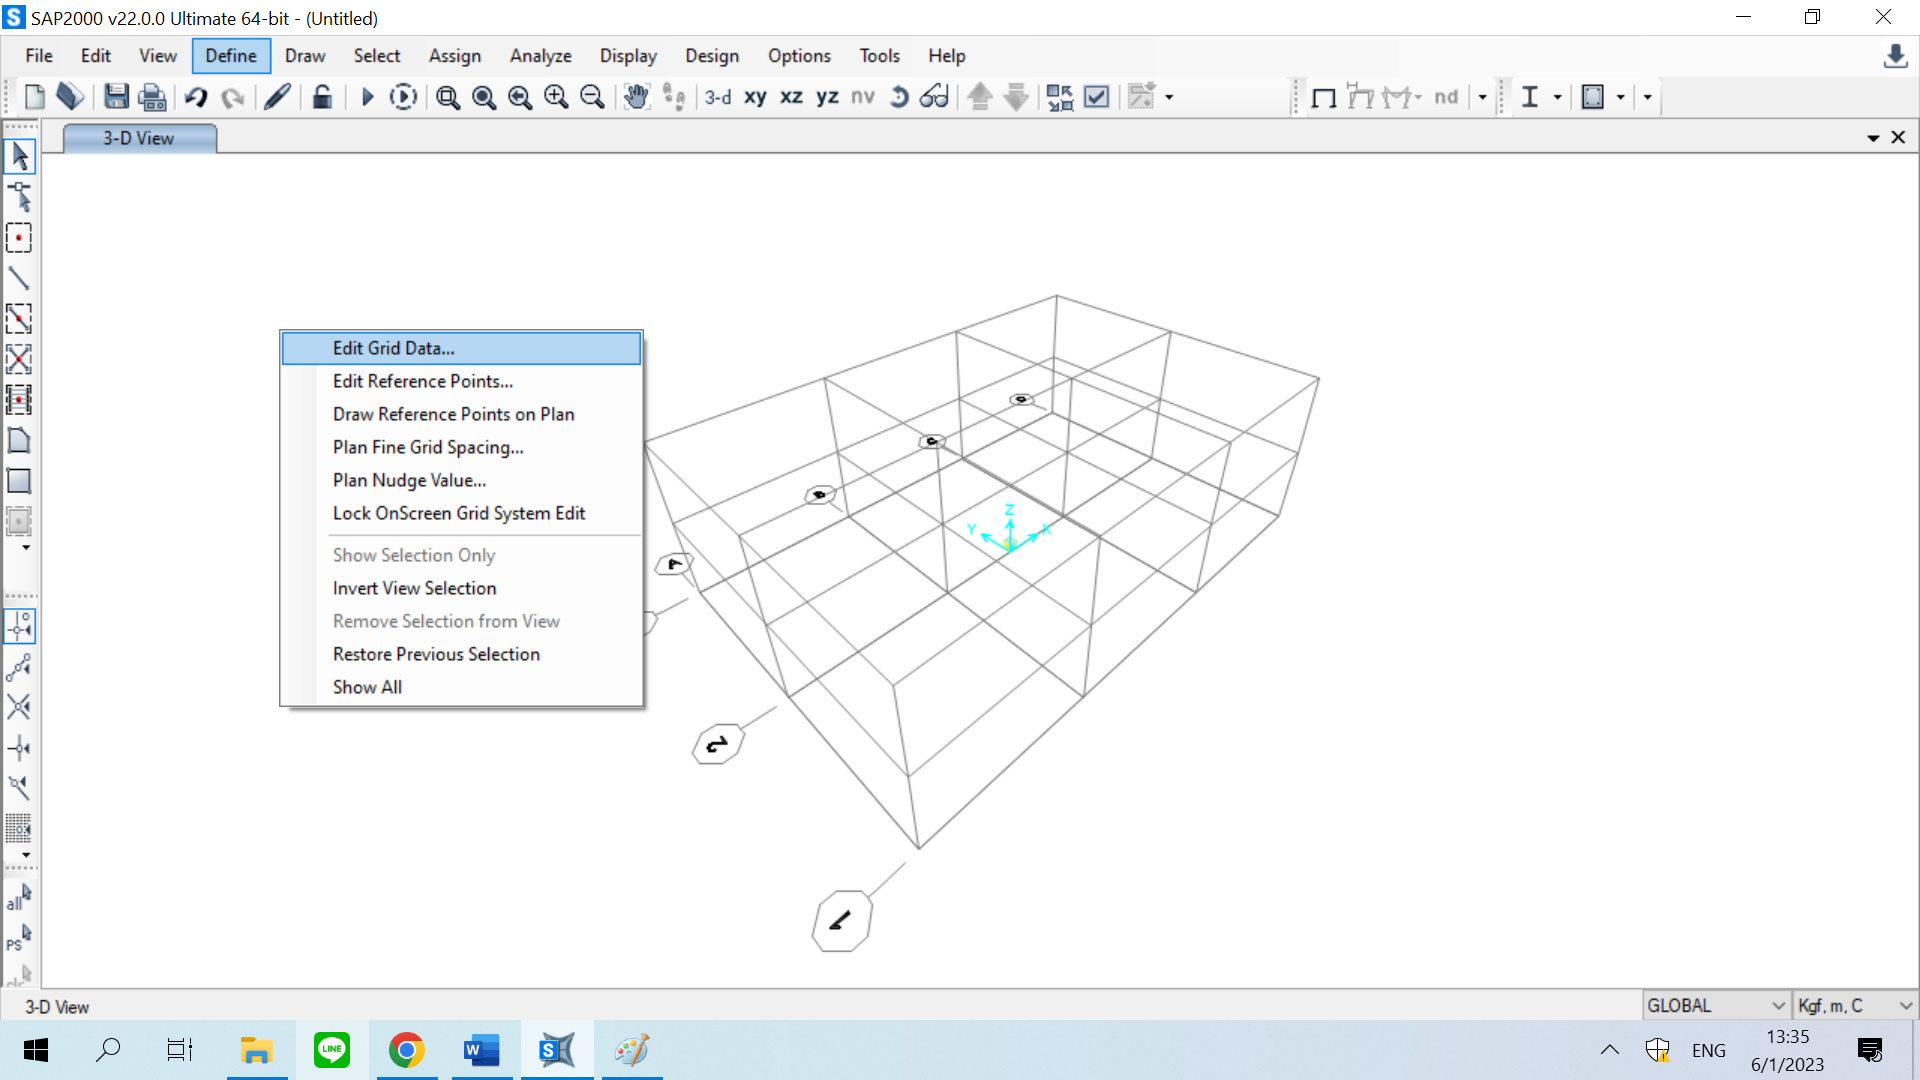Toggle the 3-d view button

pos(717,97)
